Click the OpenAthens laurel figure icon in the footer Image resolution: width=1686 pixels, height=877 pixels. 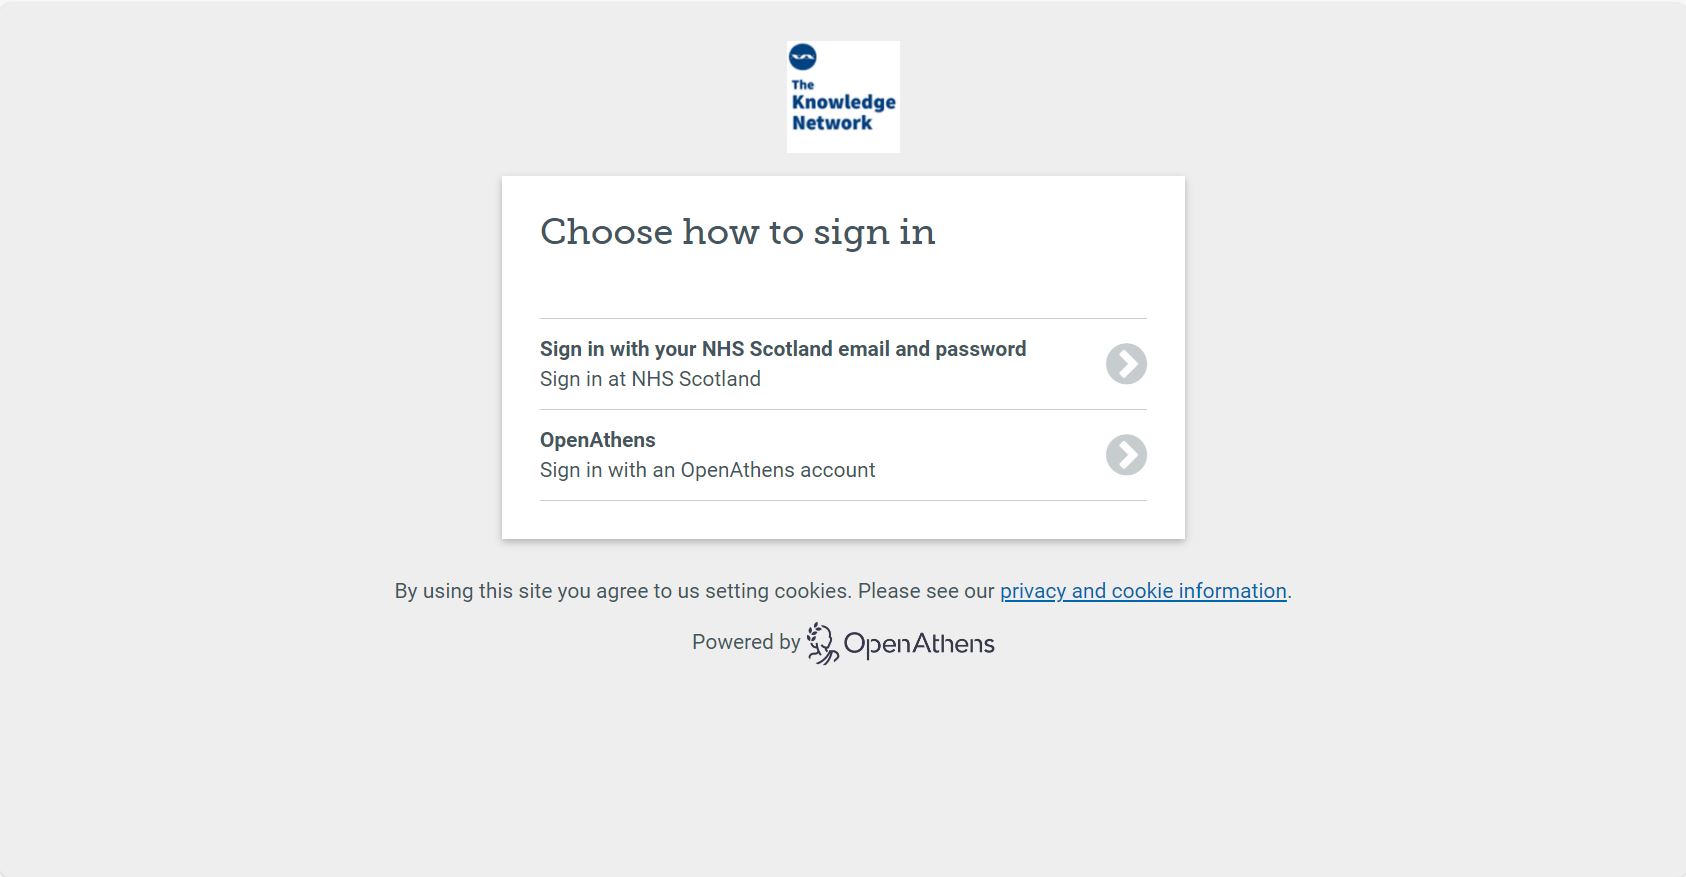[x=822, y=643]
